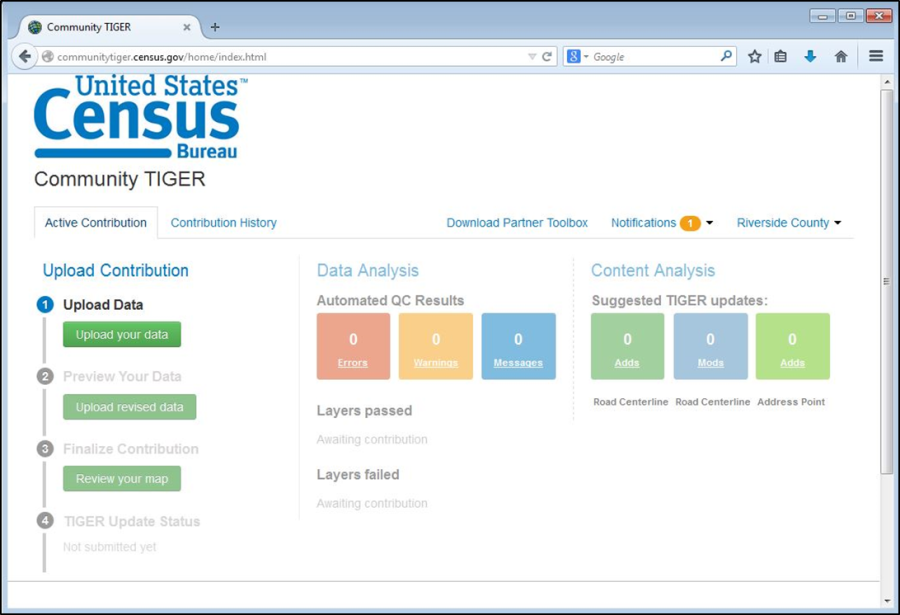900x615 pixels.
Task: Click the vertical scrollbar thumb
Action: tap(887, 281)
